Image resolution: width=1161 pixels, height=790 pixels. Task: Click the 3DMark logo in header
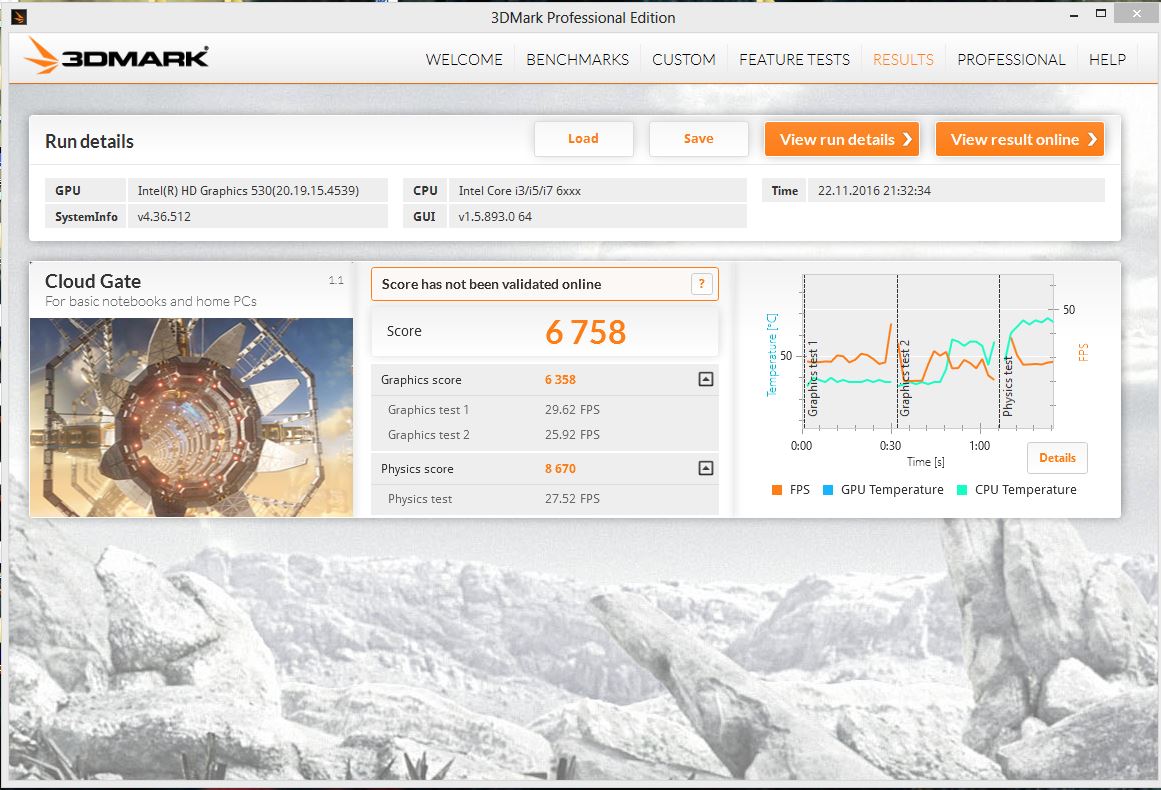click(116, 56)
